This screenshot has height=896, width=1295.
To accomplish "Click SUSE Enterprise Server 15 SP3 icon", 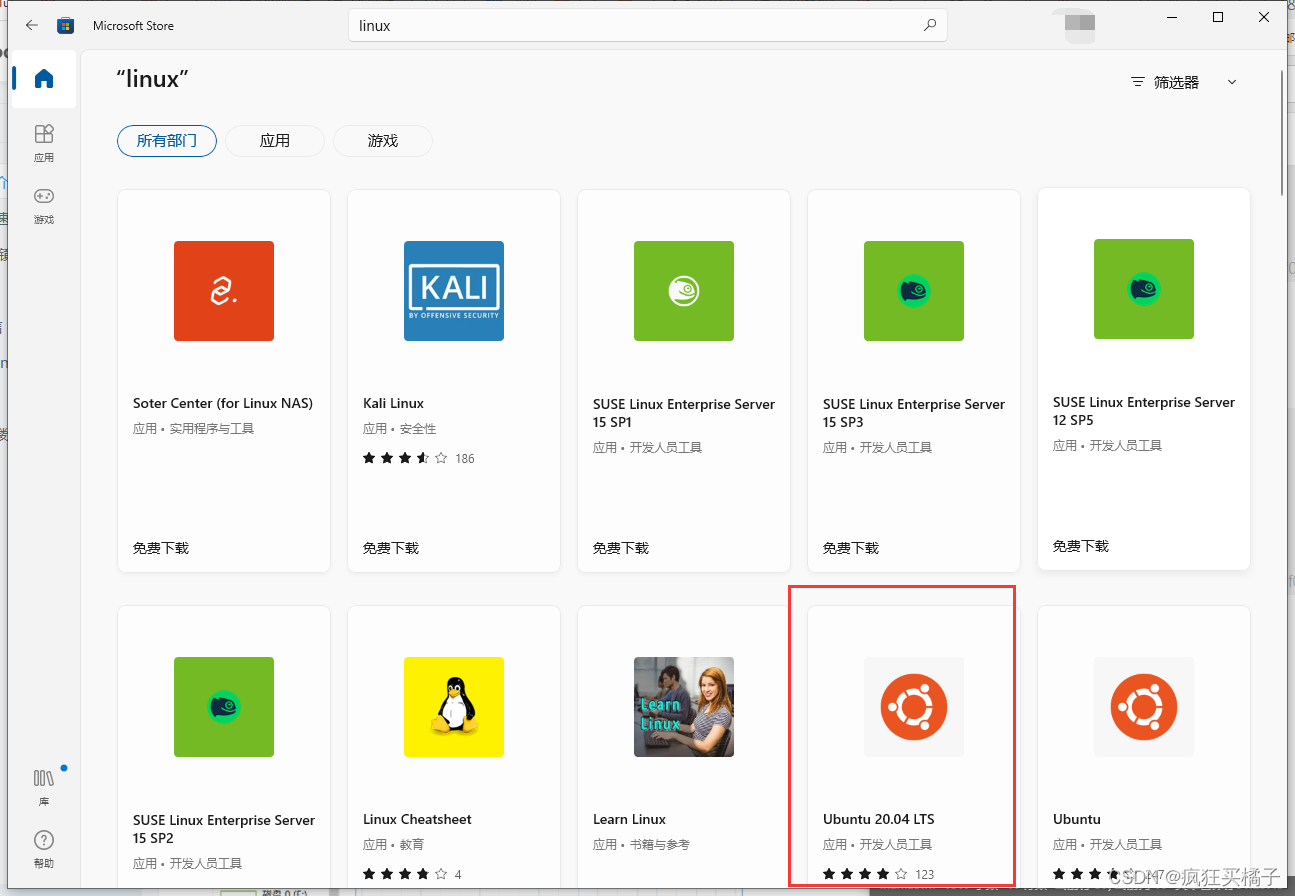I will (x=914, y=291).
